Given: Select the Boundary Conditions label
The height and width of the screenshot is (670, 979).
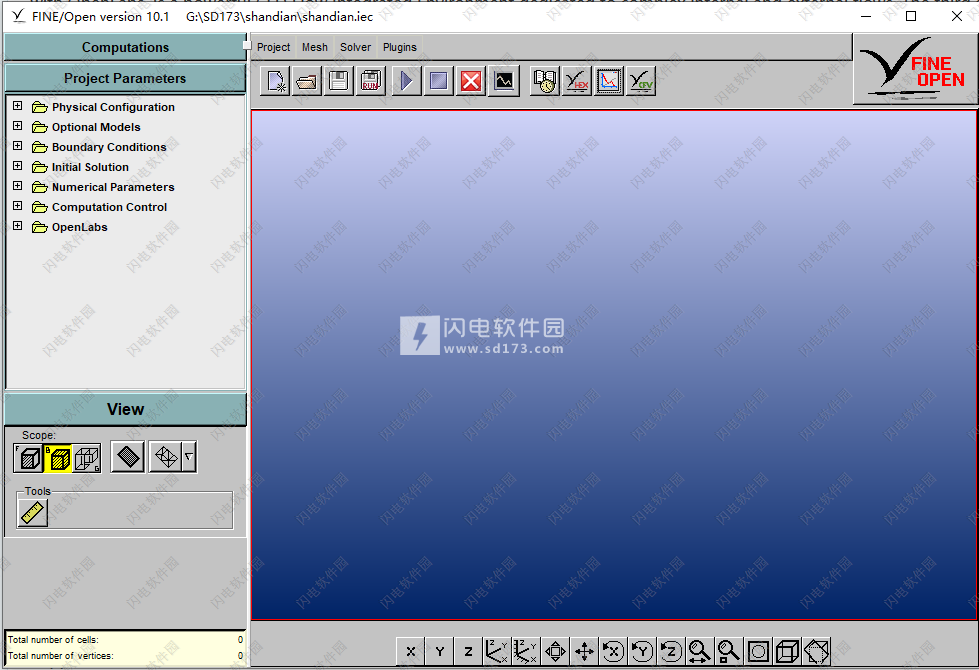Looking at the screenshot, I should (109, 147).
